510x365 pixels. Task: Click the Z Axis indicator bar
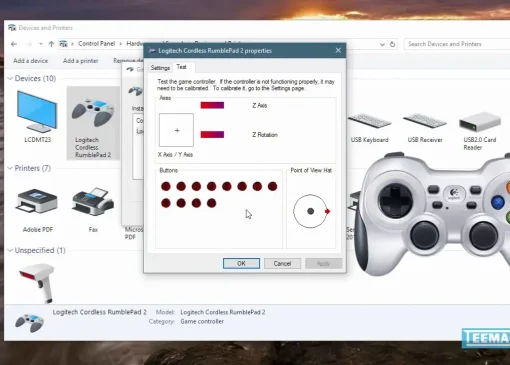click(x=212, y=105)
